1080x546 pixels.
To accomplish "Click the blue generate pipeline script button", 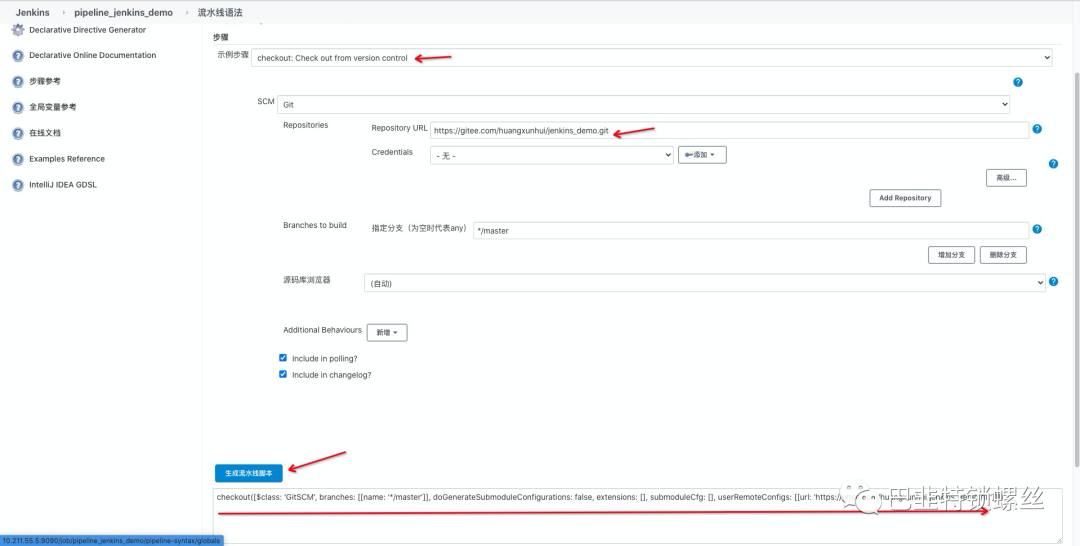I will point(249,472).
